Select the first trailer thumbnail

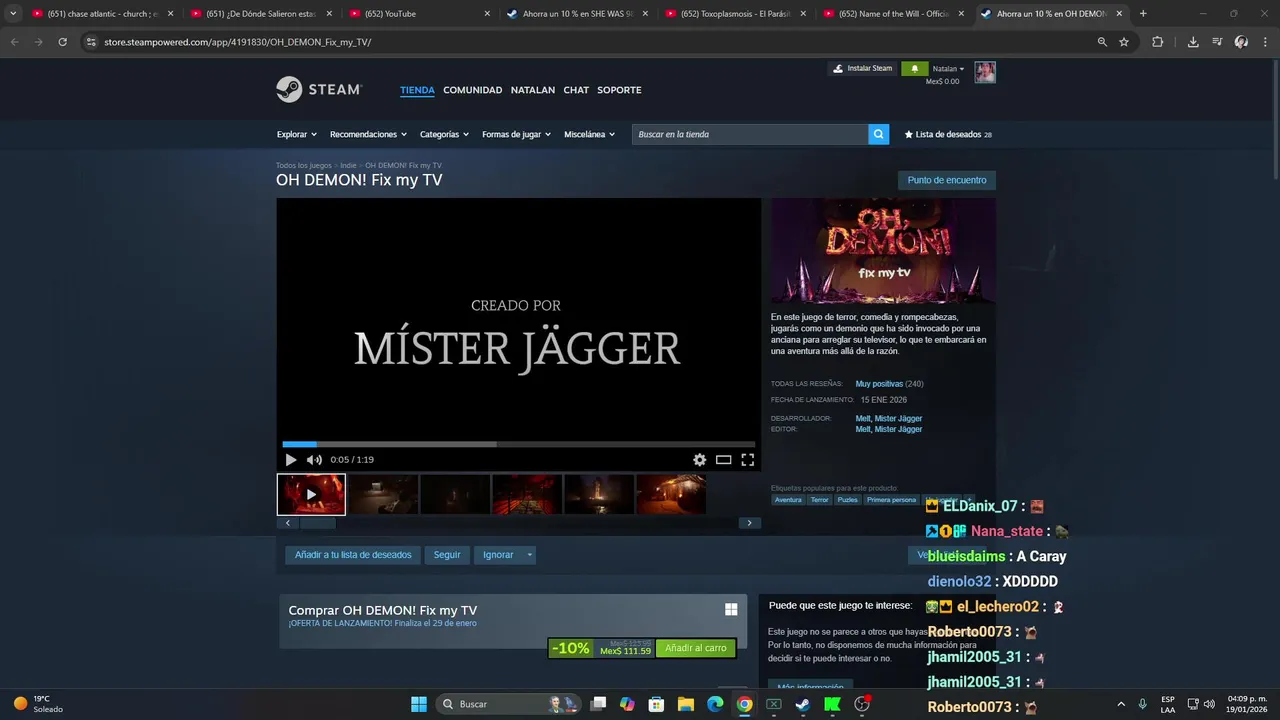[x=311, y=494]
